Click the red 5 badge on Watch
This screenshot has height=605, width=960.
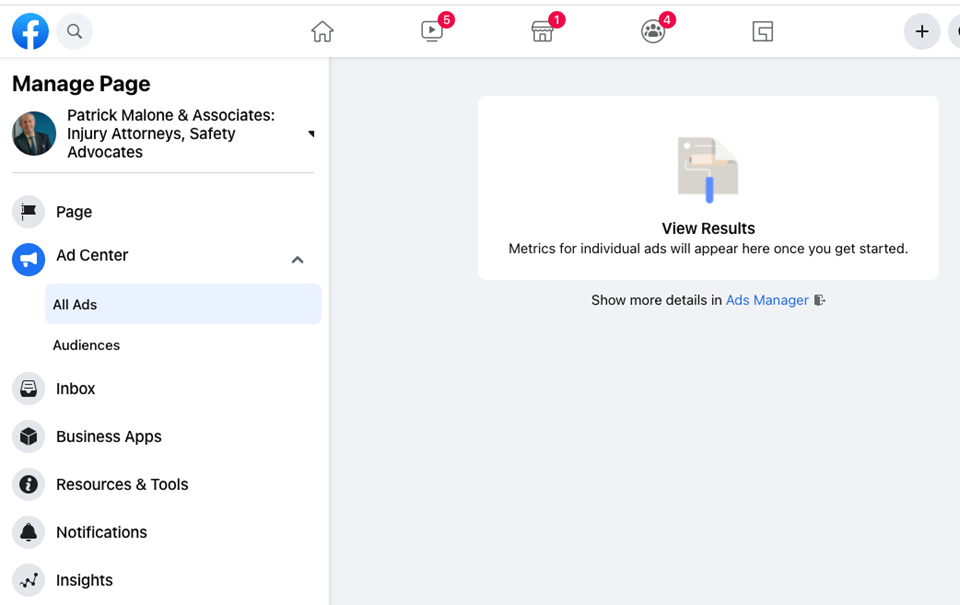coord(446,20)
